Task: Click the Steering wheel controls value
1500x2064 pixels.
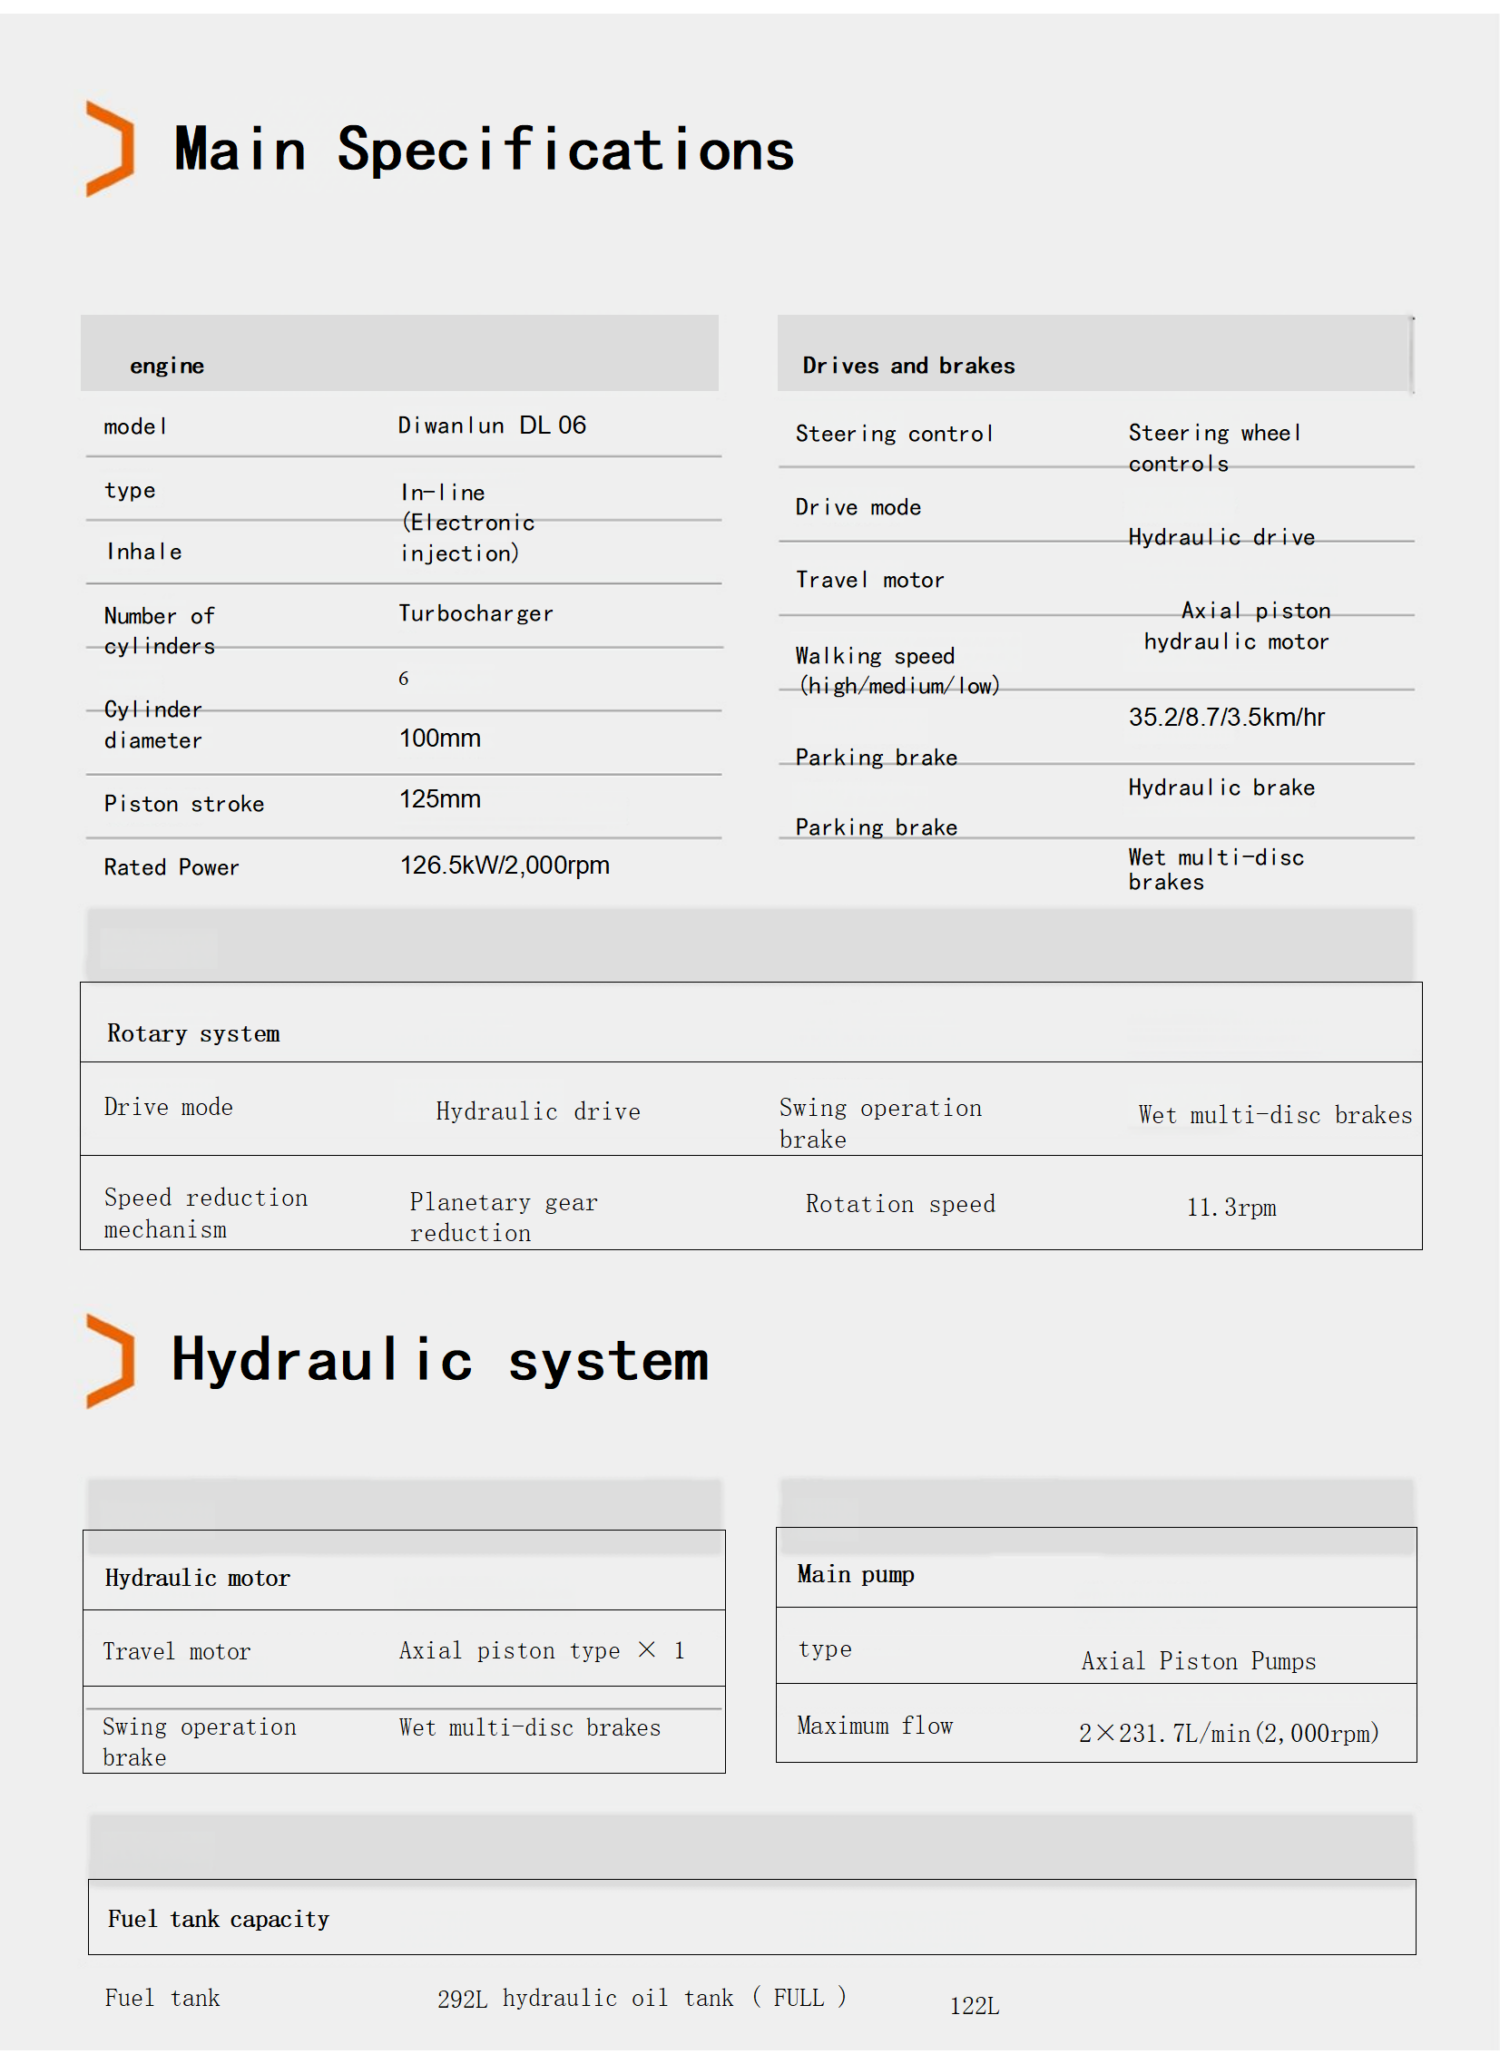Action: pyautogui.click(x=1215, y=448)
